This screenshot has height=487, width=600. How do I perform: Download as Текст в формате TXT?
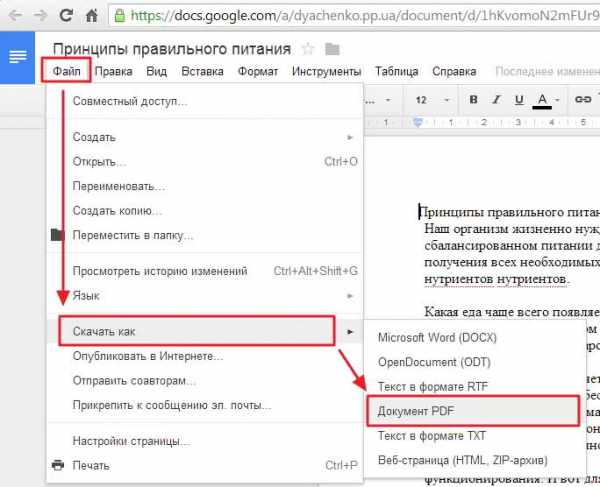(475, 436)
